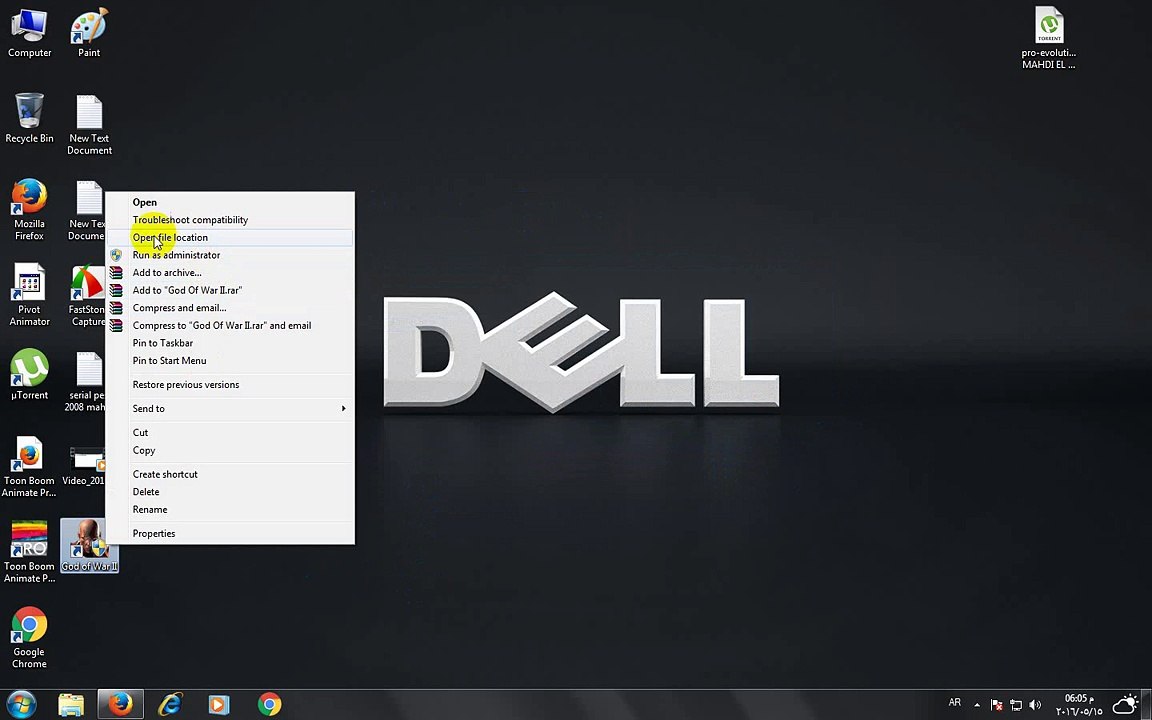Choose Add to "God Of War II.rar"
This screenshot has width=1152, height=720.
pyautogui.click(x=230, y=290)
